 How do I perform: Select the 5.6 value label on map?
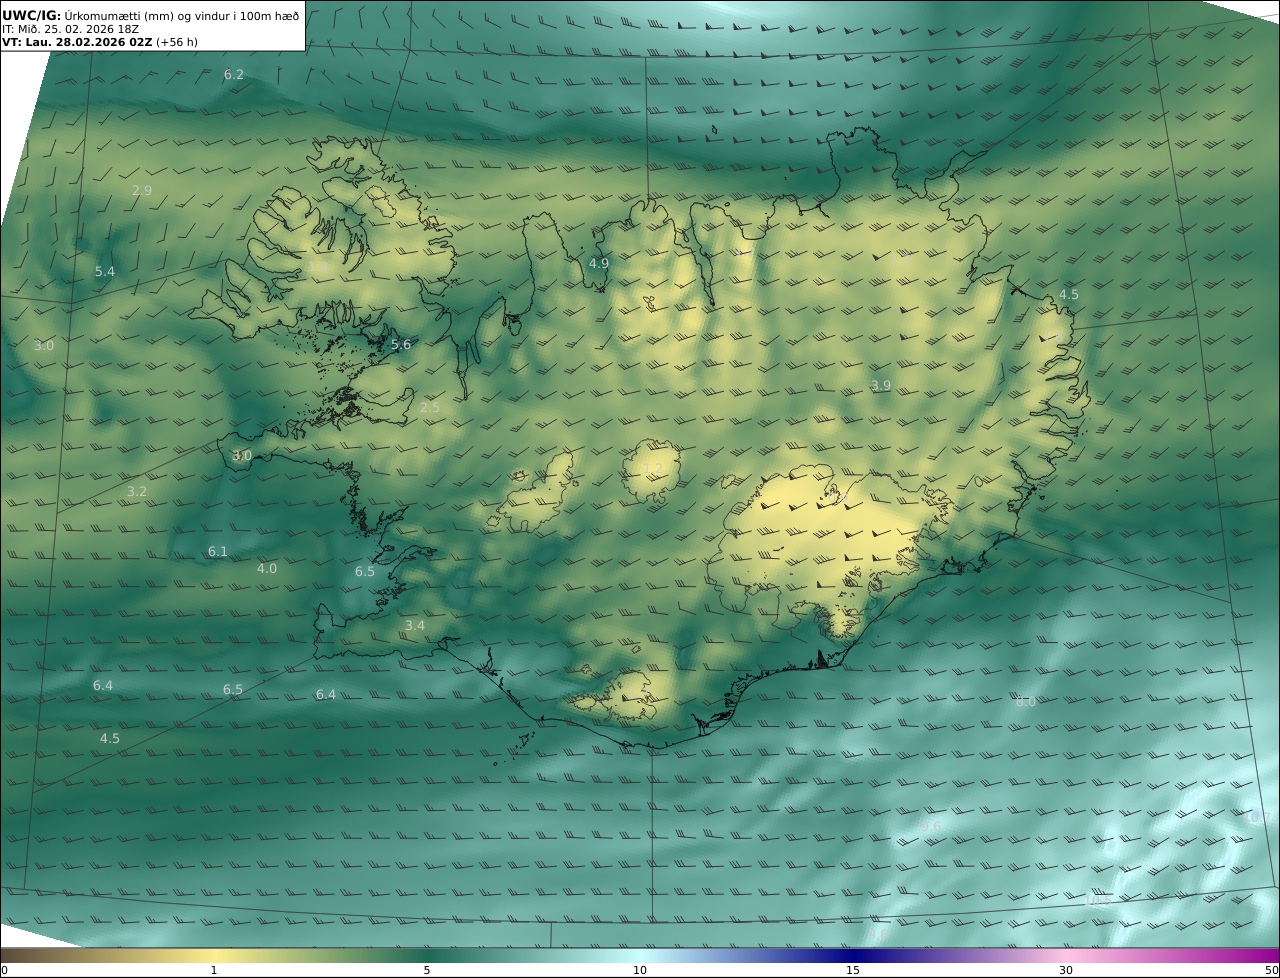coord(401,344)
